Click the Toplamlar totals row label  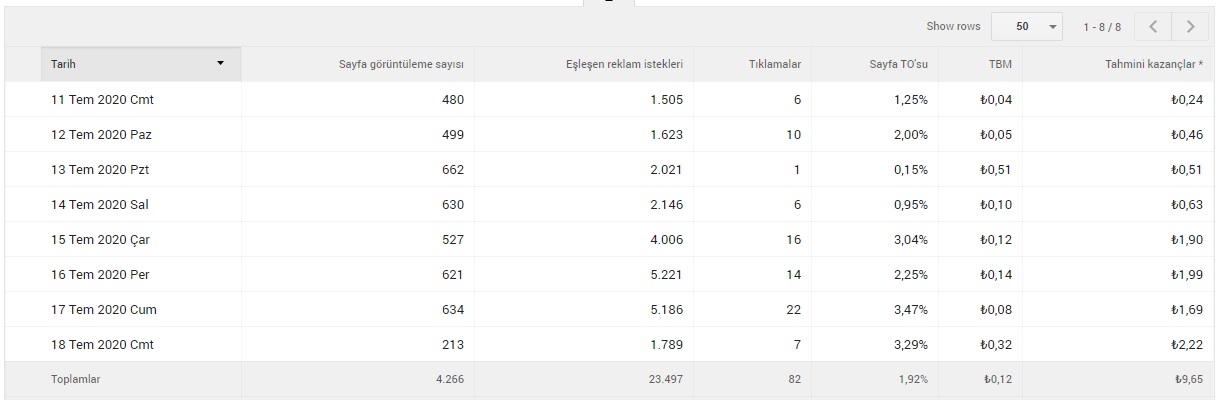[76, 380]
